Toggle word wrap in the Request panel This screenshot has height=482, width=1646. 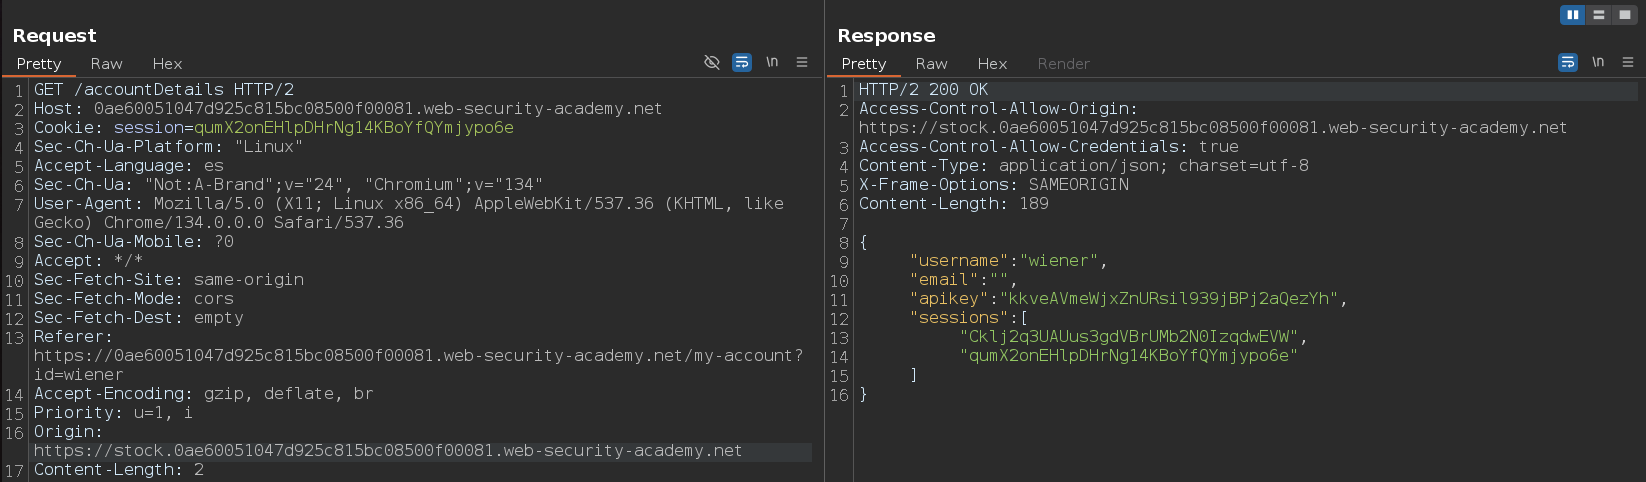[742, 62]
